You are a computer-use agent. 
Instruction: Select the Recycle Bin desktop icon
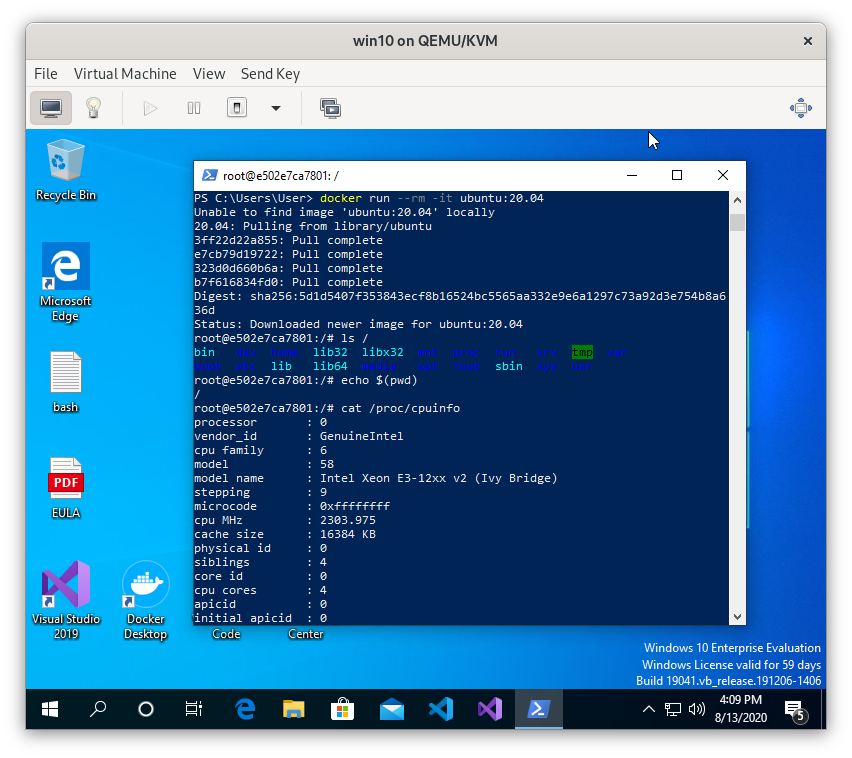(66, 171)
